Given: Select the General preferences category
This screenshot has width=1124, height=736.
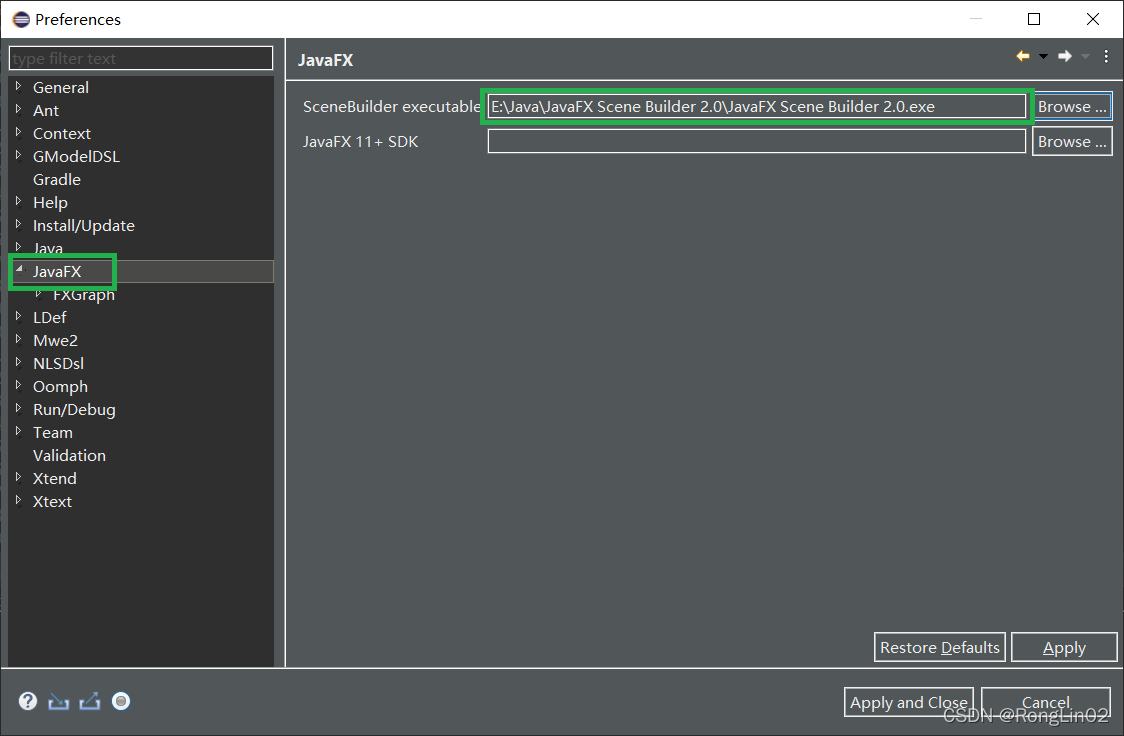Looking at the screenshot, I should click(61, 87).
